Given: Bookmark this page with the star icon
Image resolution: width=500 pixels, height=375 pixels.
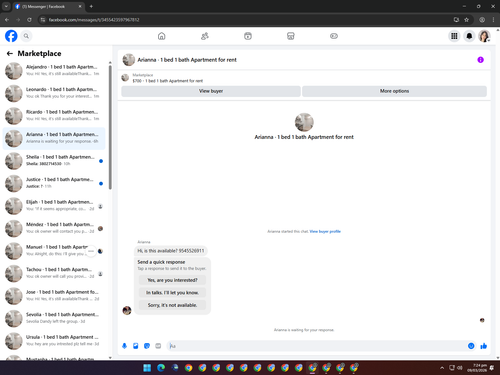Looking at the screenshot, I should [466, 20].
